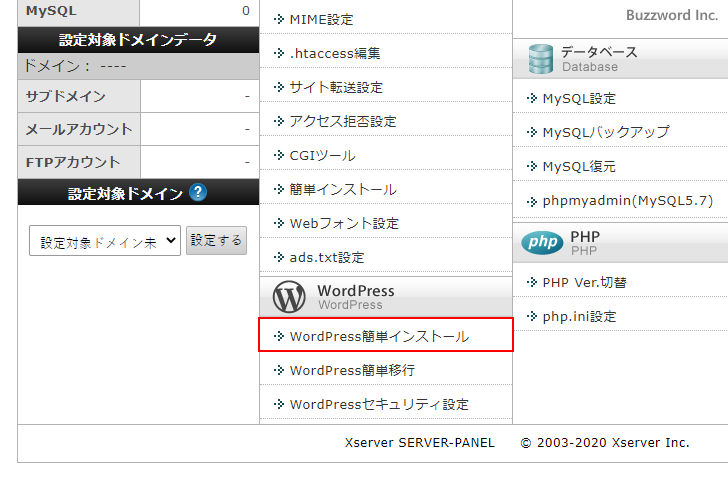
Task: Click the 設定対象ドメインデータ header
Action: (138, 40)
